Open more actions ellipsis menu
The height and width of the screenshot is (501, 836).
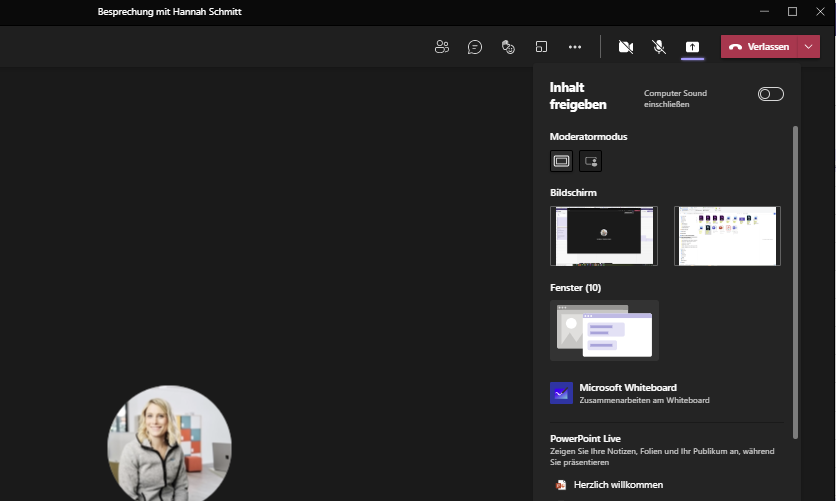tap(575, 47)
